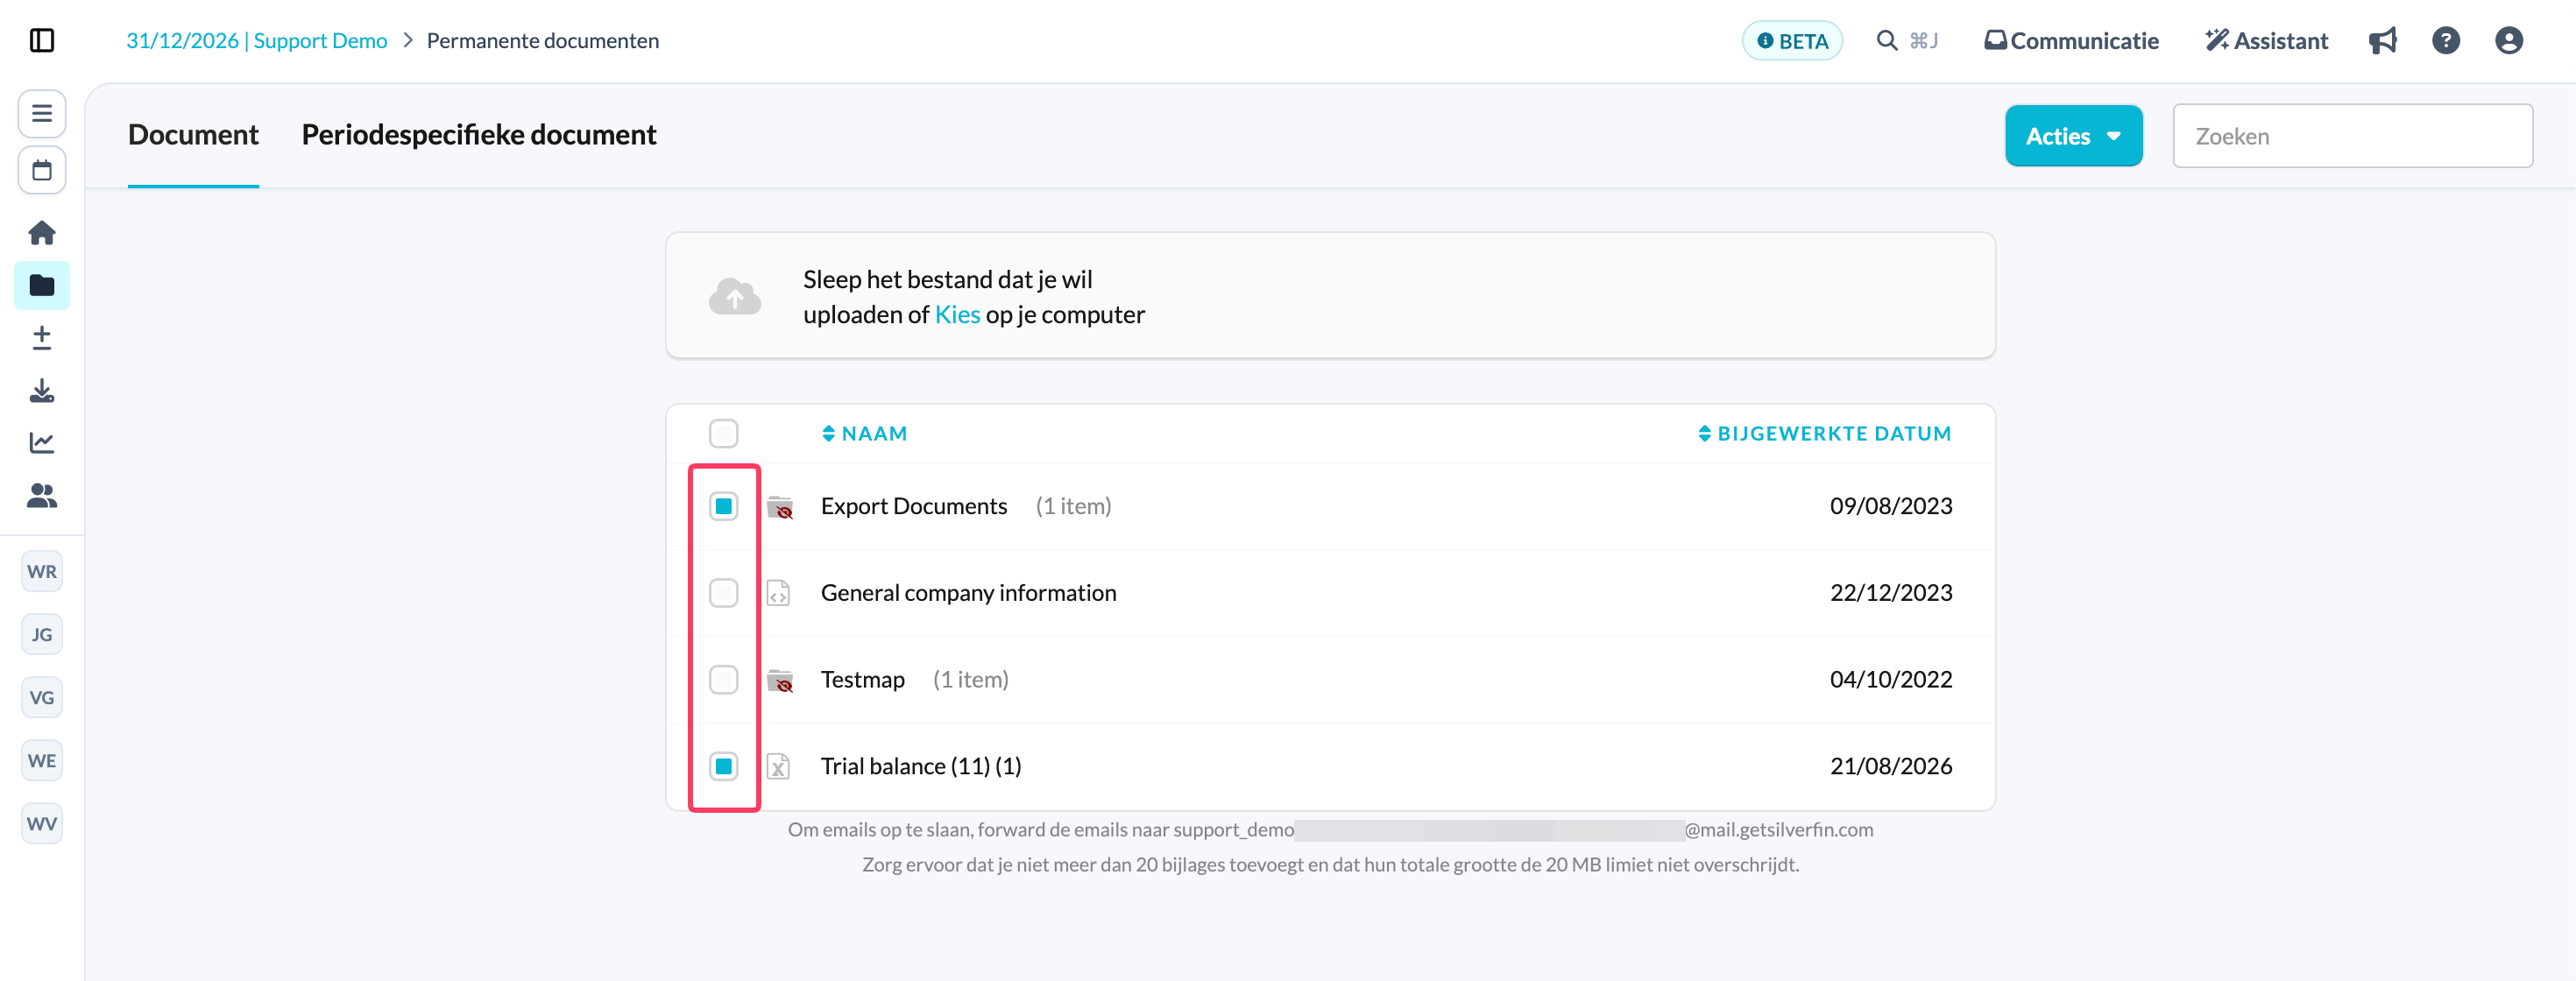Open the download tray icon in sidebar
Image resolution: width=2576 pixels, height=981 pixels.
[x=41, y=390]
